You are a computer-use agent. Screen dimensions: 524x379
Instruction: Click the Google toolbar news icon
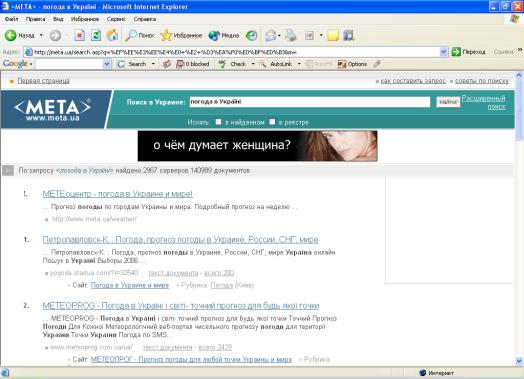(x=167, y=64)
